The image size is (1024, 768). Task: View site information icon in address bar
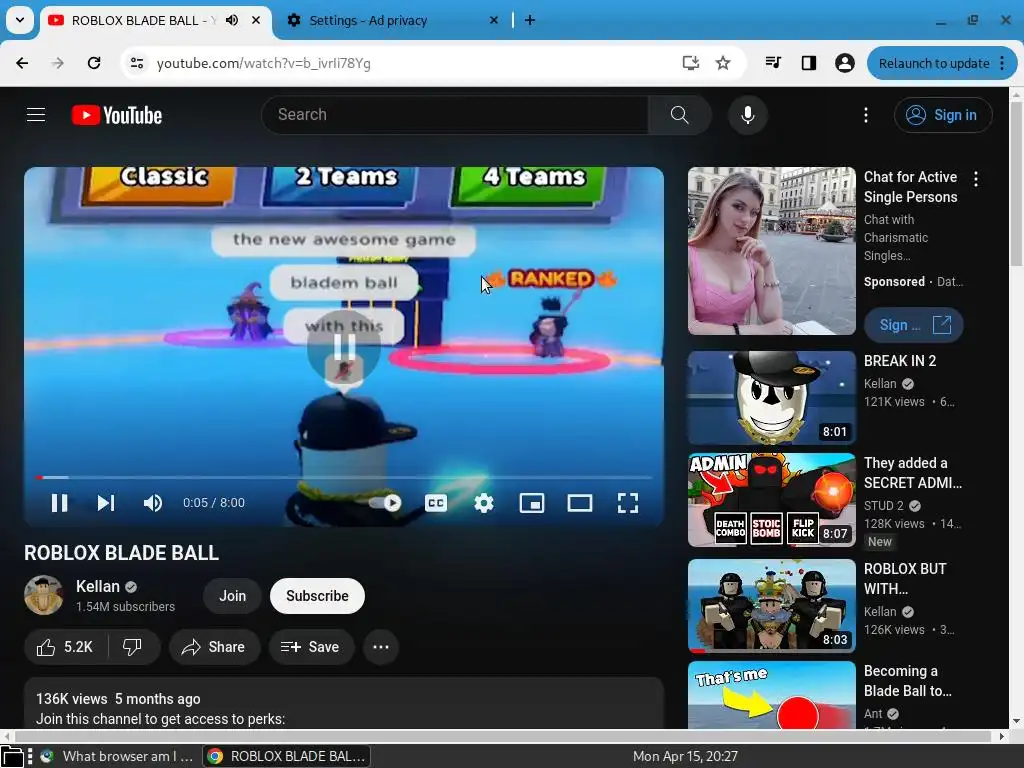[137, 63]
